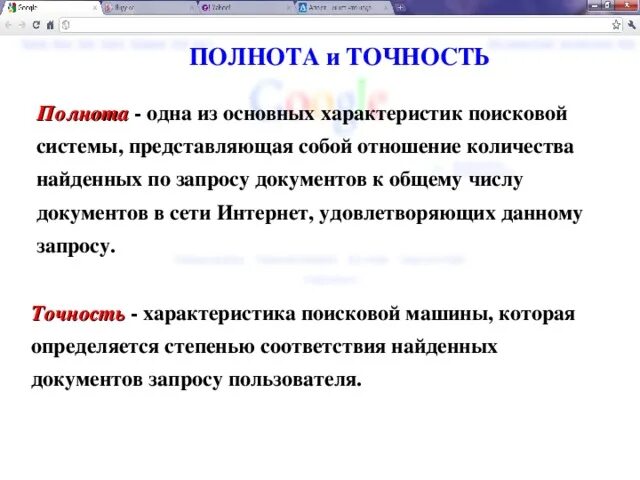Screen dimensions: 640x480
Task: Close the Google tab
Action: tap(95, 7)
